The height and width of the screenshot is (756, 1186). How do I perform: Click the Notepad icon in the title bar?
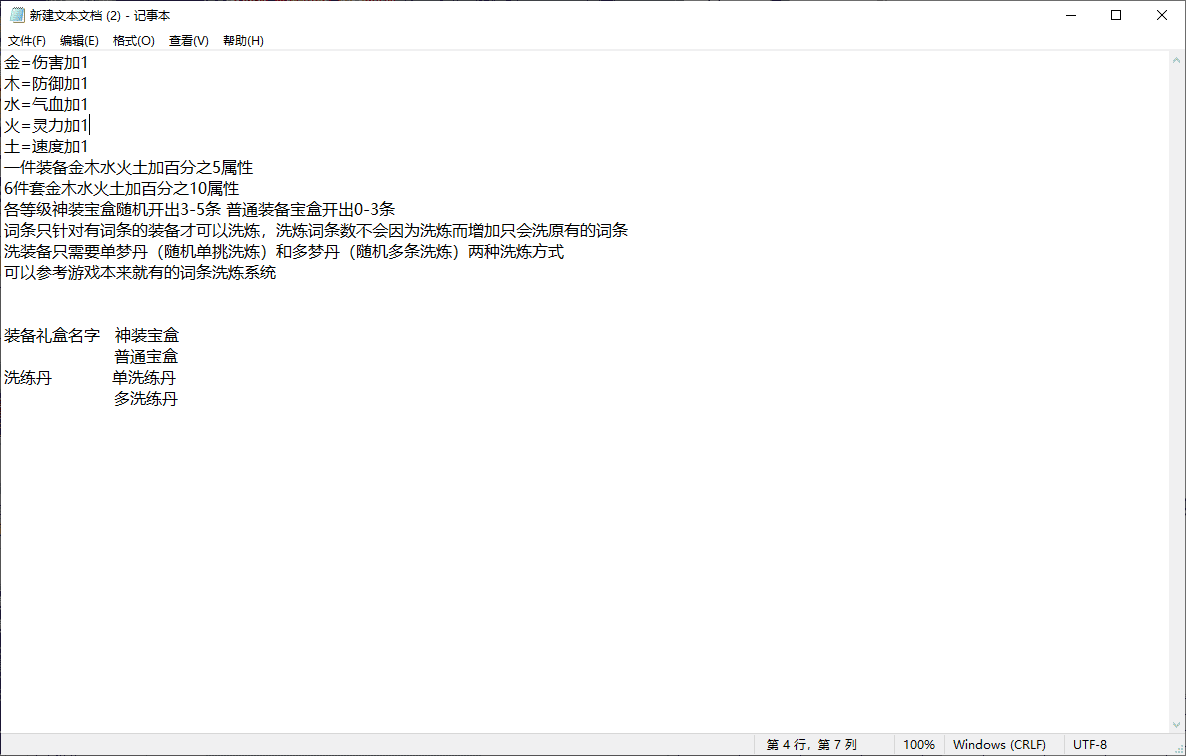pyautogui.click(x=17, y=15)
